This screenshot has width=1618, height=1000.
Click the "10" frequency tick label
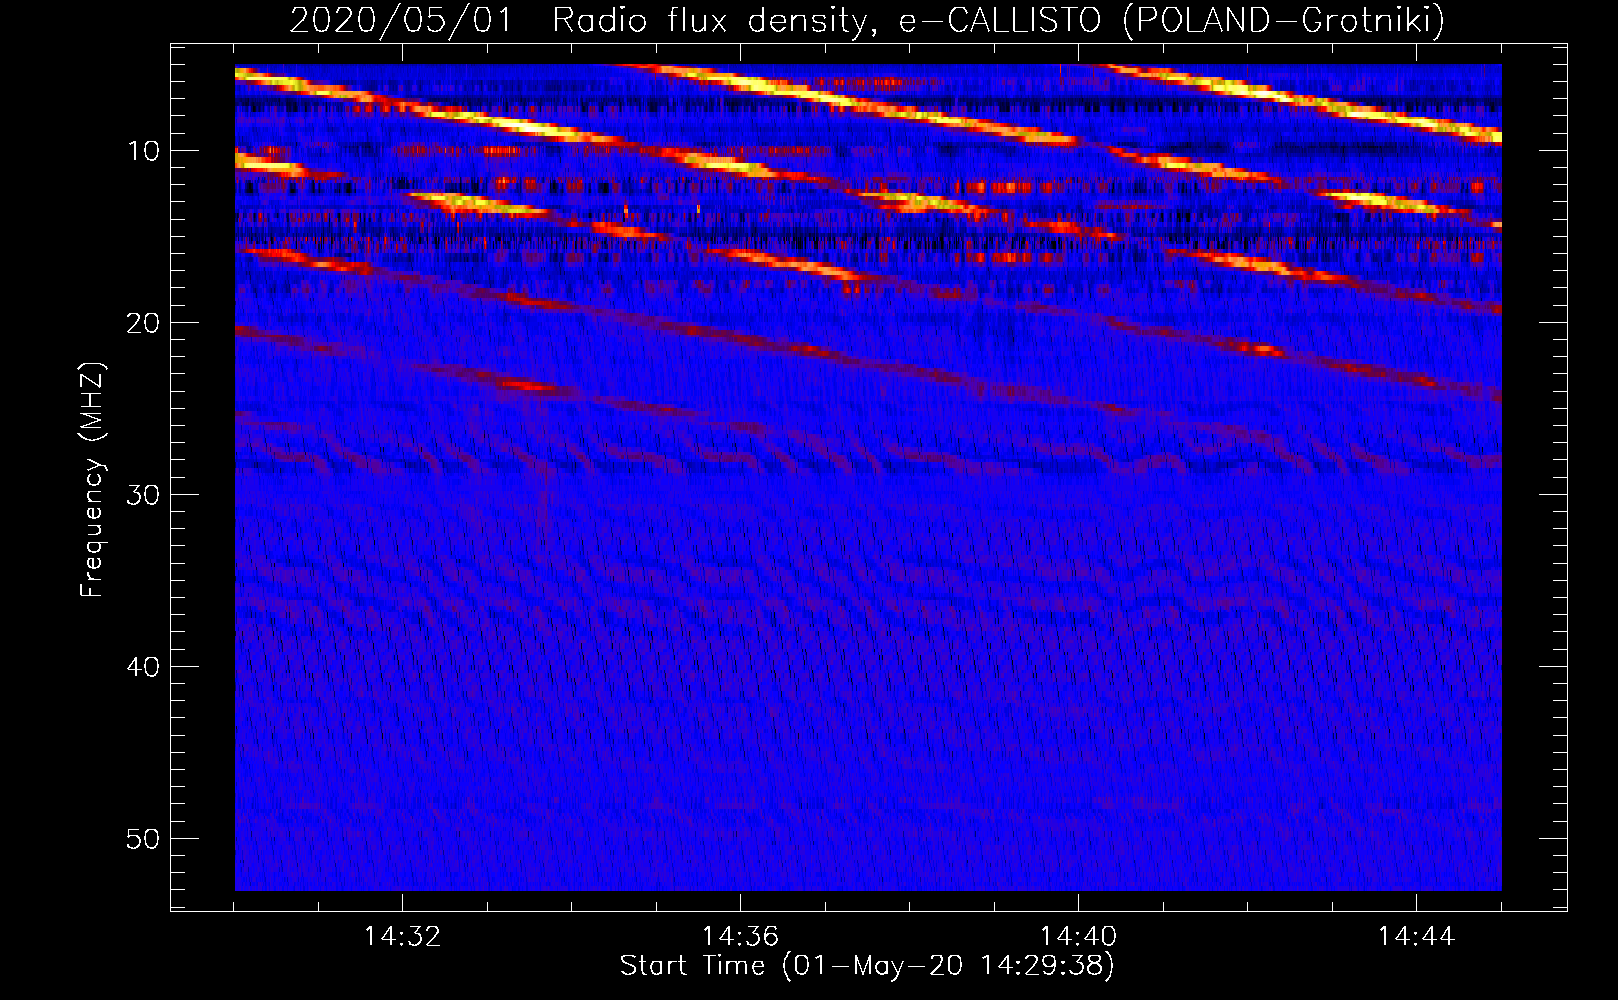click(x=144, y=151)
